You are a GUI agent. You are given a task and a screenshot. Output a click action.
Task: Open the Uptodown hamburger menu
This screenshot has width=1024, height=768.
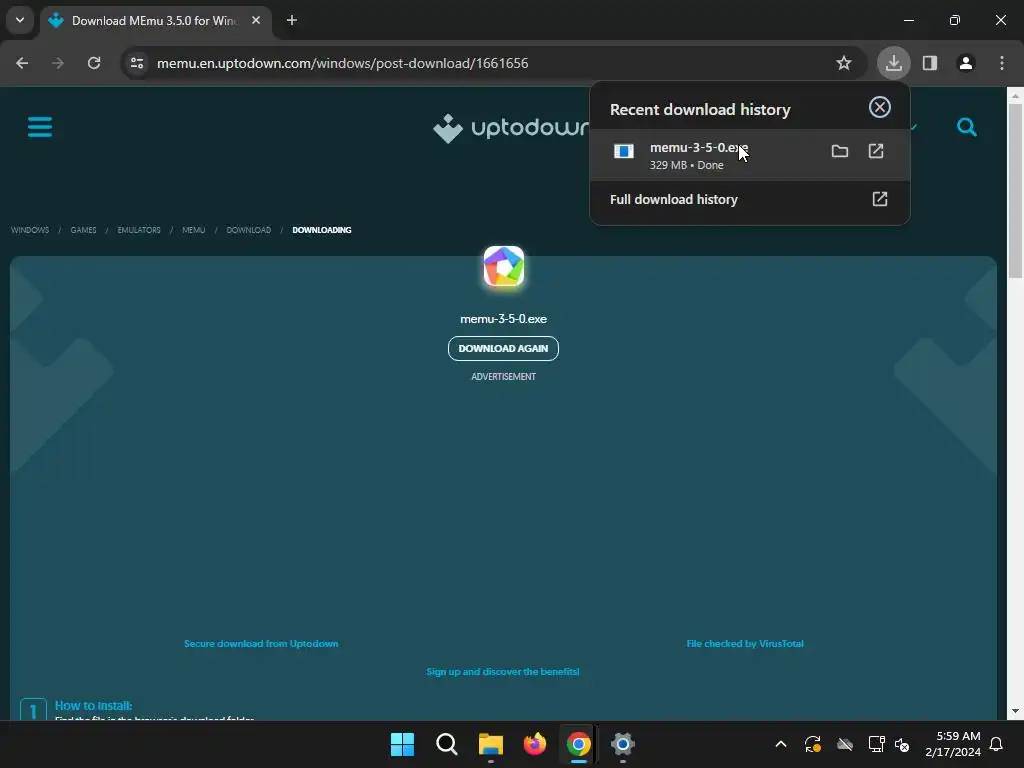[x=40, y=127]
